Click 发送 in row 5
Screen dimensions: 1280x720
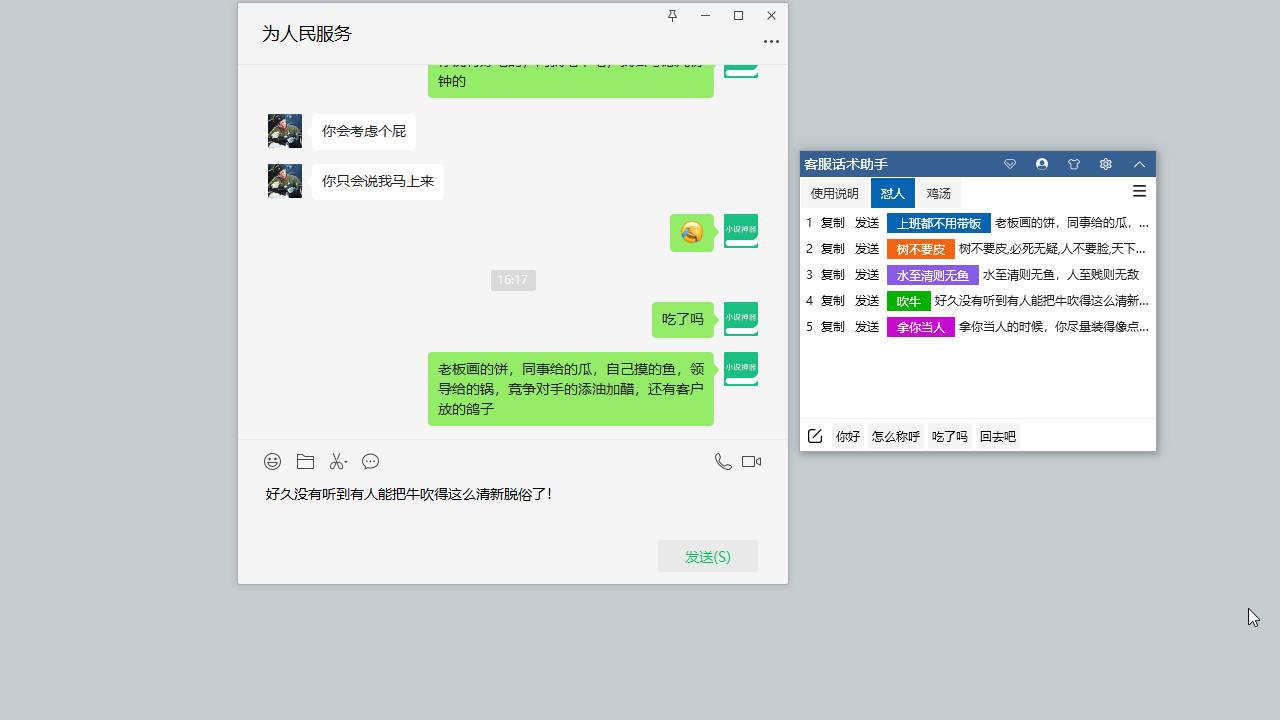867,327
